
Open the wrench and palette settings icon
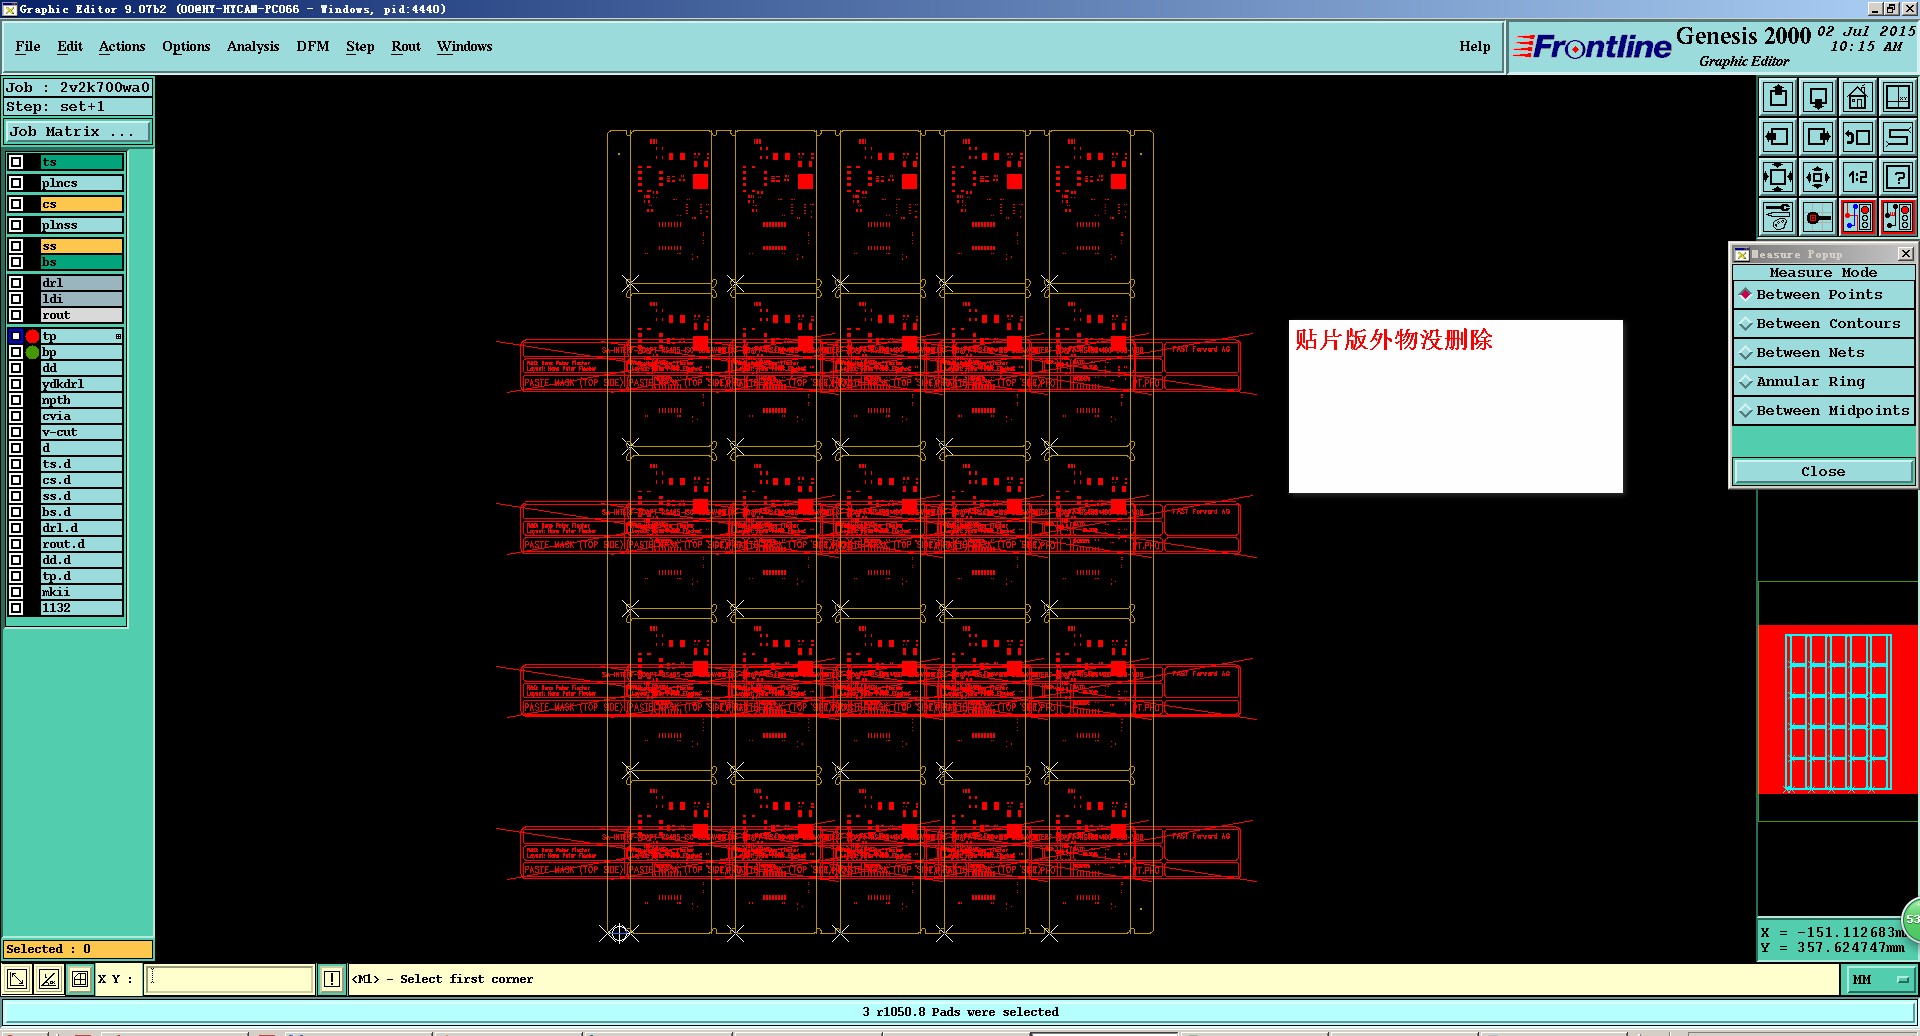tap(1778, 217)
